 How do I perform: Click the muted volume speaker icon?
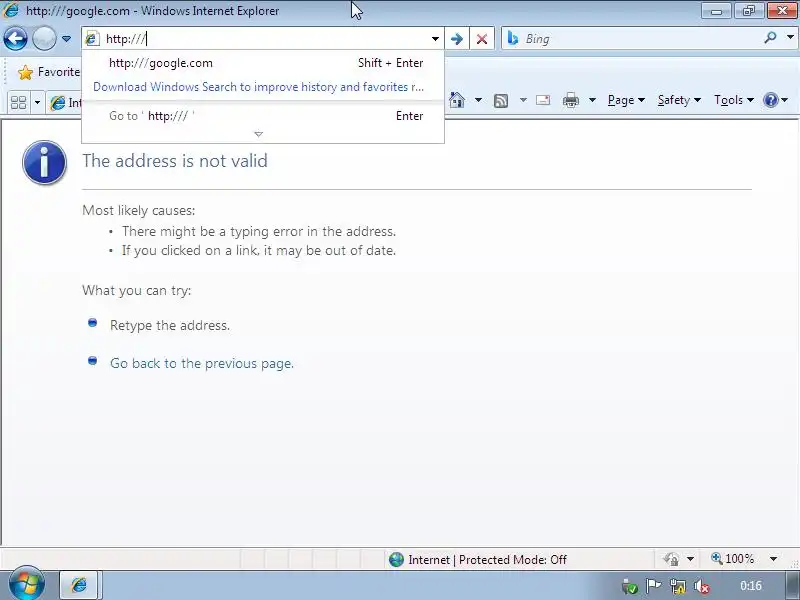point(703,586)
